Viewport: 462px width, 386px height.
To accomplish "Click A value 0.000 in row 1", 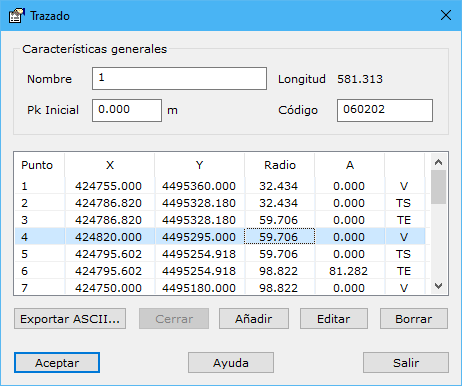I will click(349, 186).
